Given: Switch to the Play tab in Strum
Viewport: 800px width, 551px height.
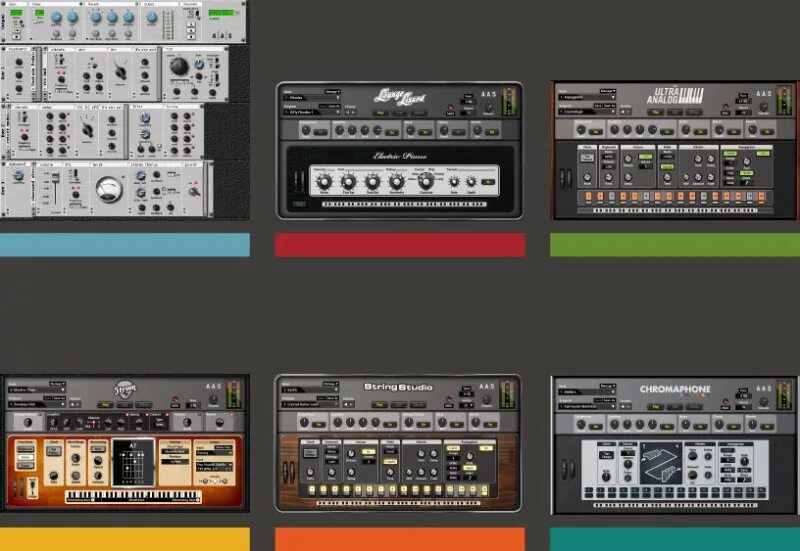Looking at the screenshot, I should (106, 405).
